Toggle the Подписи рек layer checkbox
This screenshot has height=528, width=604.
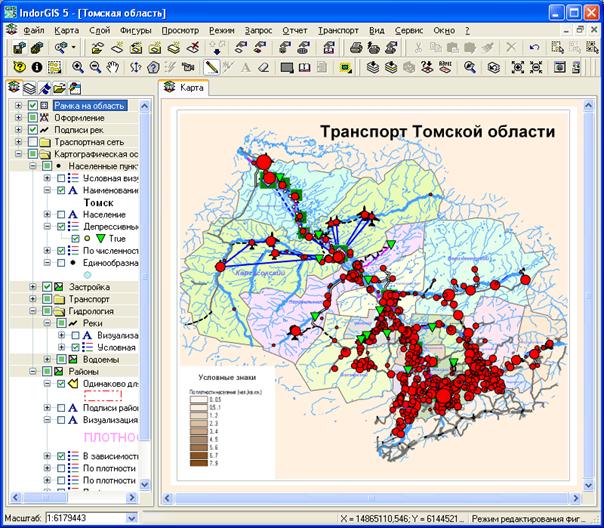33,130
